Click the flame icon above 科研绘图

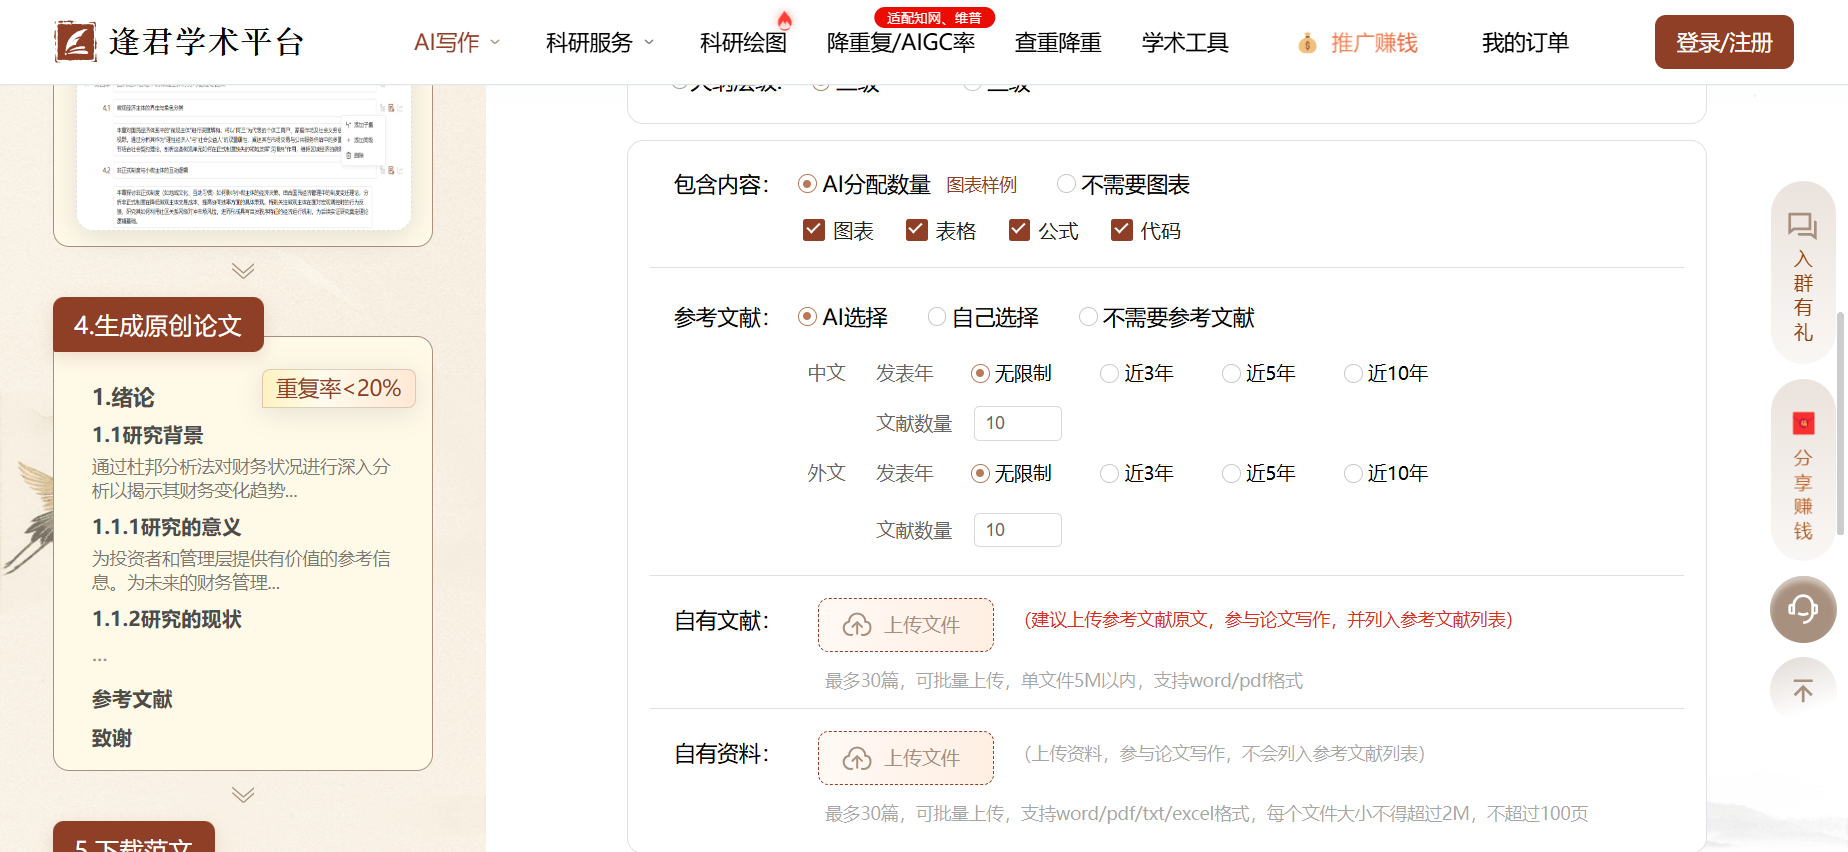pos(784,19)
